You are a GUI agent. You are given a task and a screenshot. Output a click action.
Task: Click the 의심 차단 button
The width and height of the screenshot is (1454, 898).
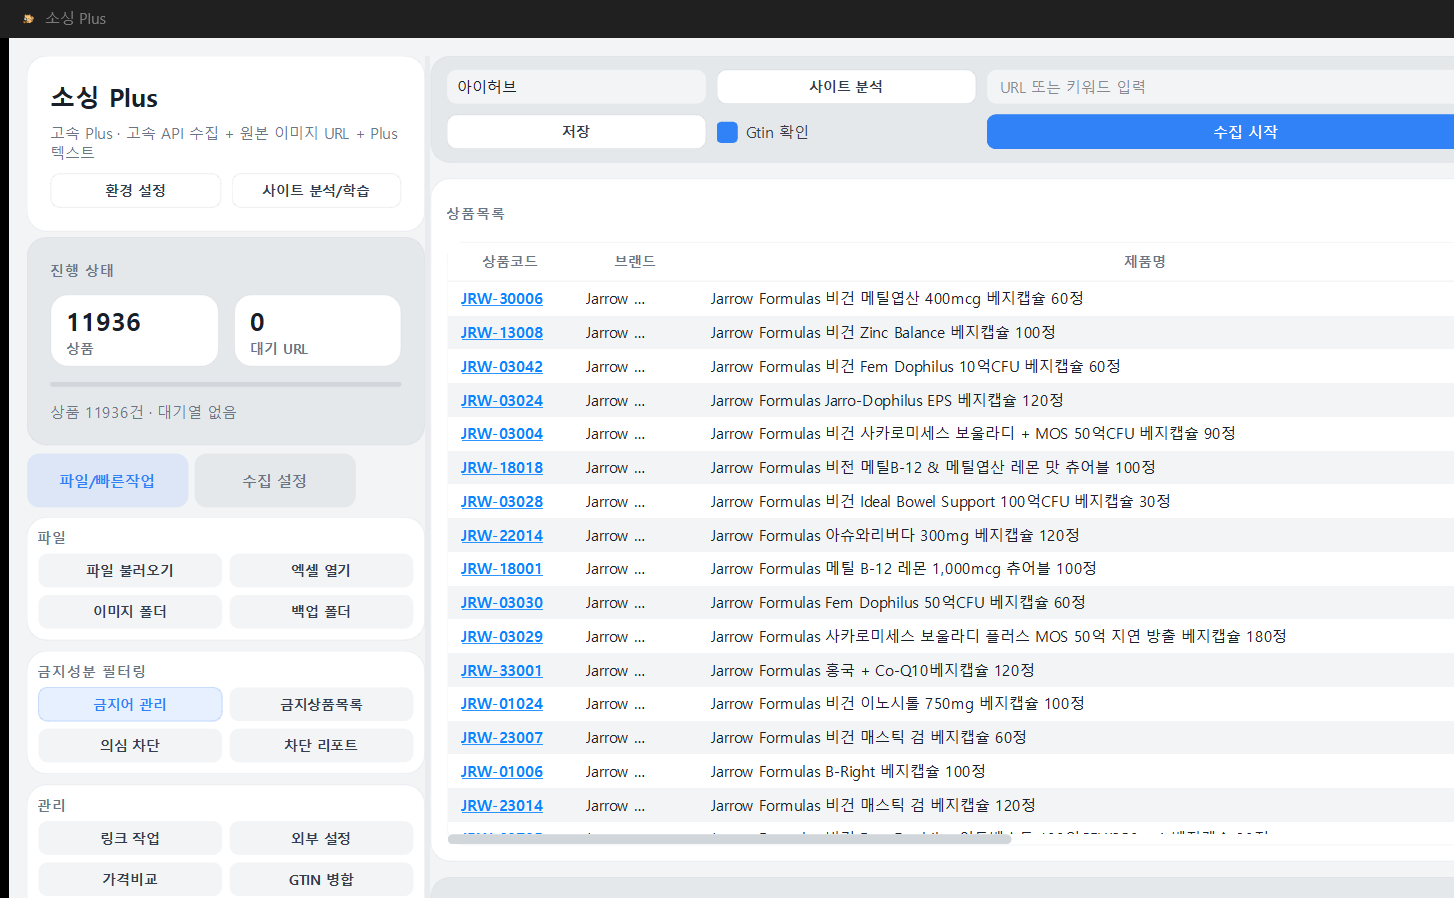point(130,746)
